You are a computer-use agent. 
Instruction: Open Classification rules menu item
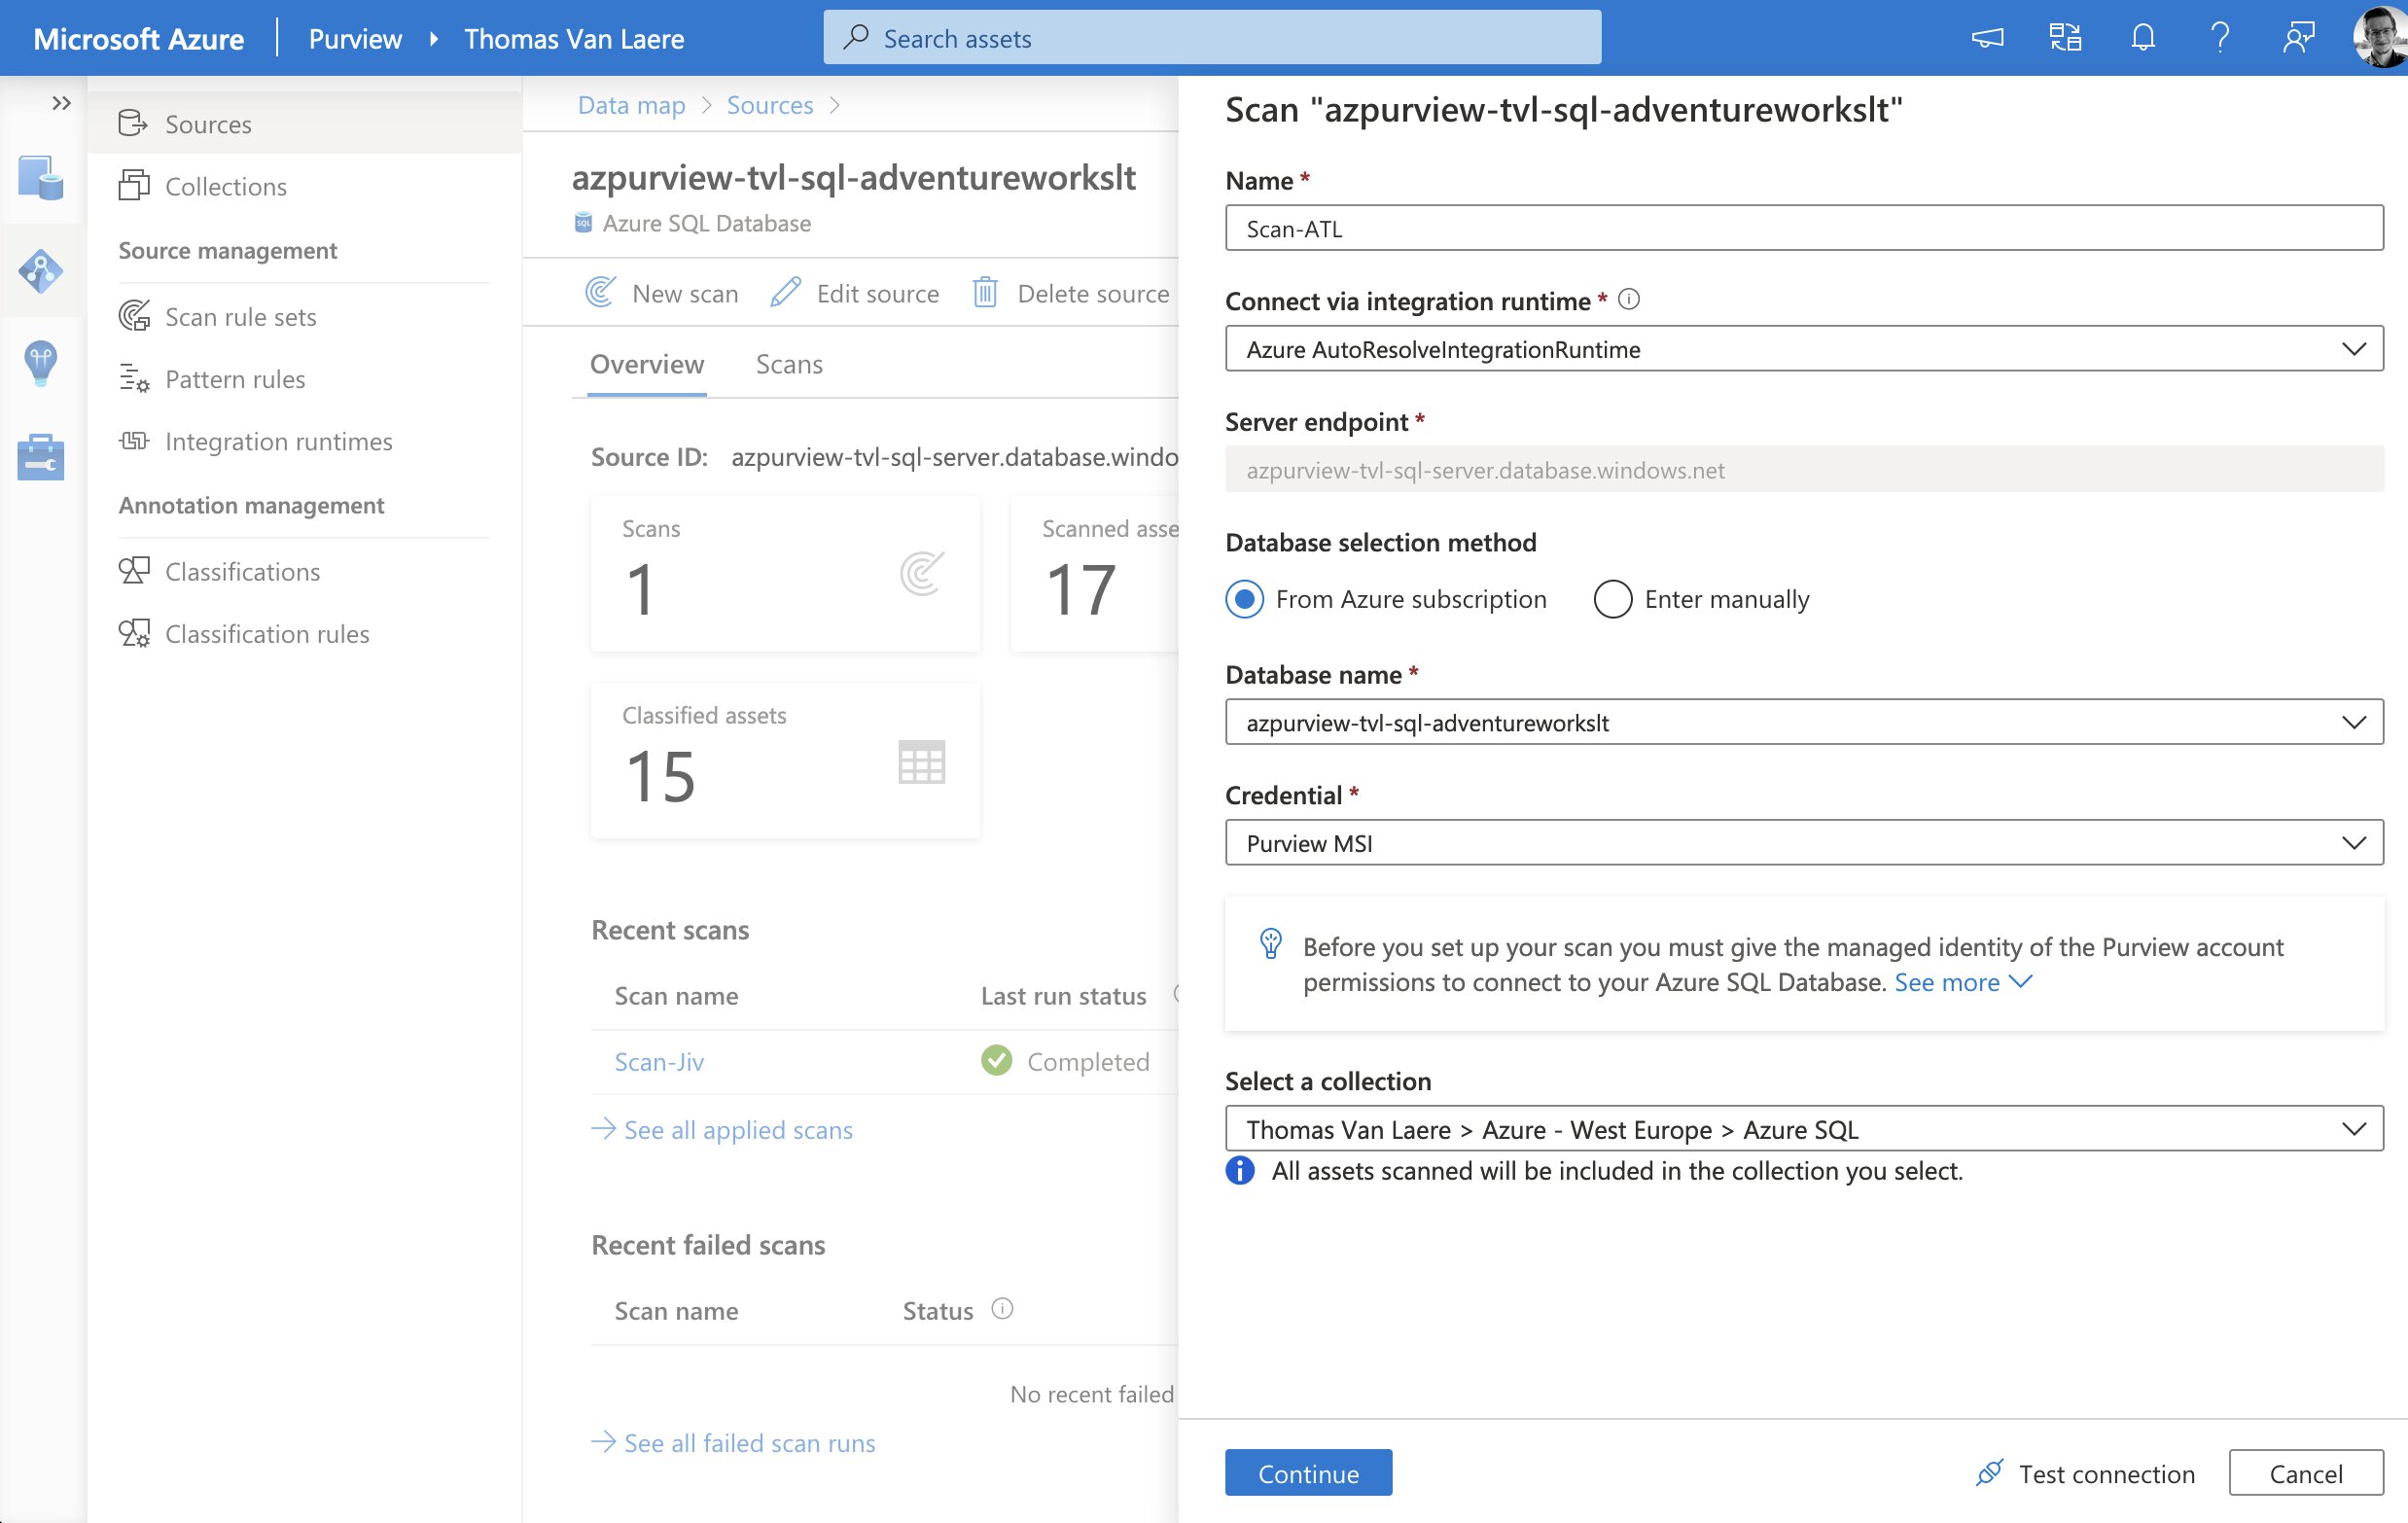pos(305,632)
